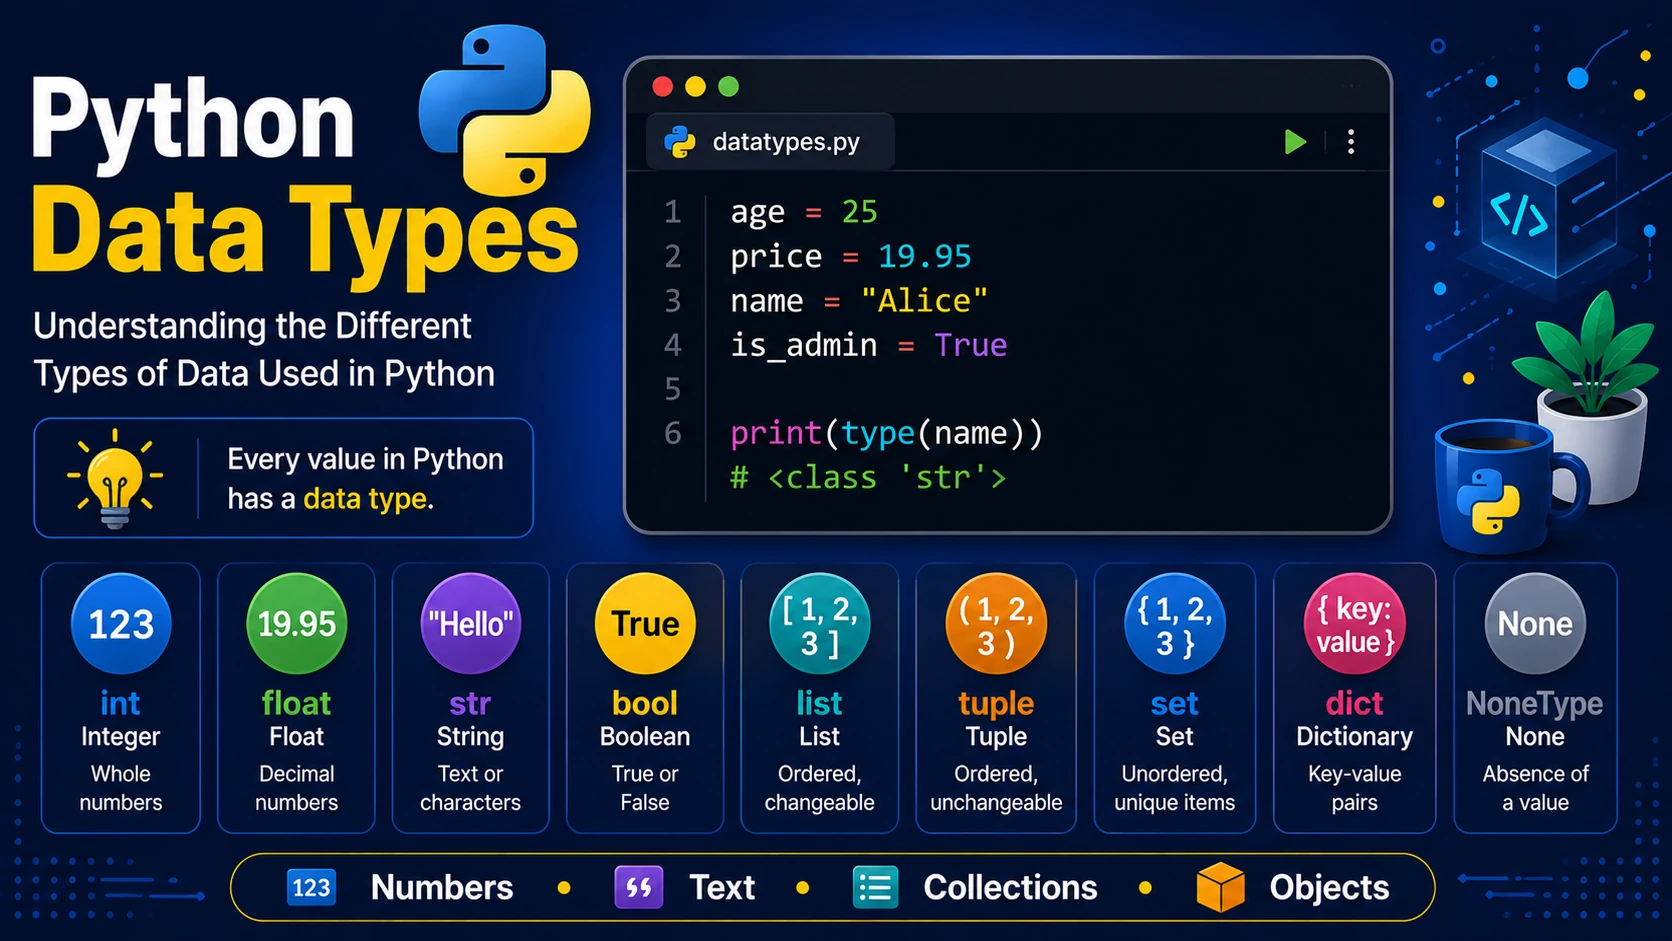Click the green run play button
The width and height of the screenshot is (1672, 941).
[1295, 142]
